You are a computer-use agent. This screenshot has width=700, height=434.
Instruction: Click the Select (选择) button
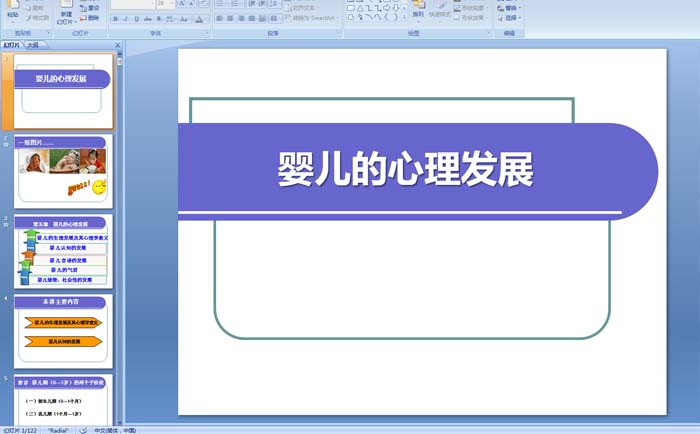509,17
